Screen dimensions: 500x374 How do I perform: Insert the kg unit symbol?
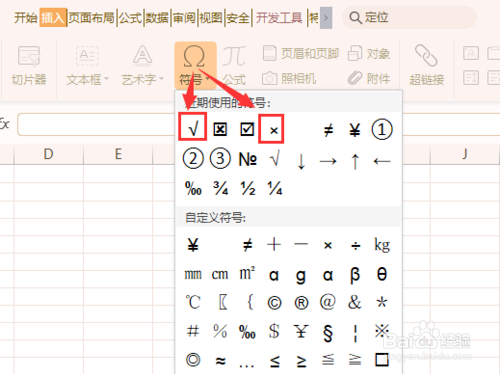(382, 245)
